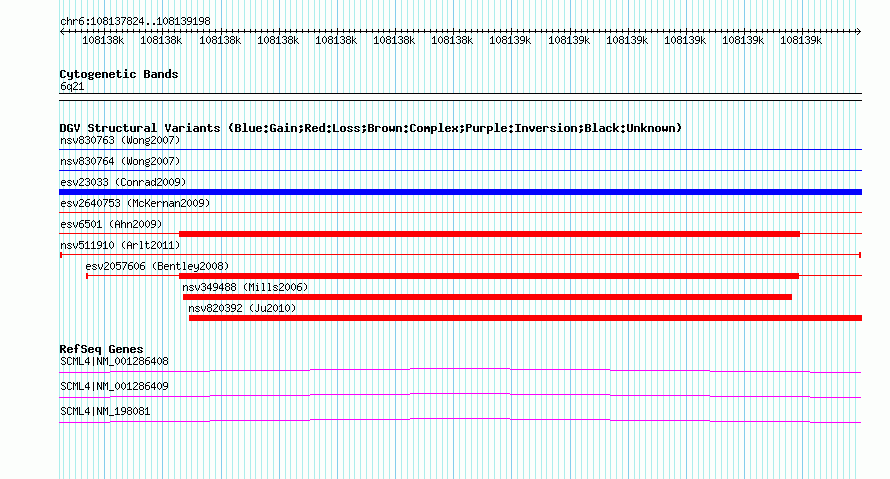Open variant nsv830763 (Wong2007) label

pos(120,140)
